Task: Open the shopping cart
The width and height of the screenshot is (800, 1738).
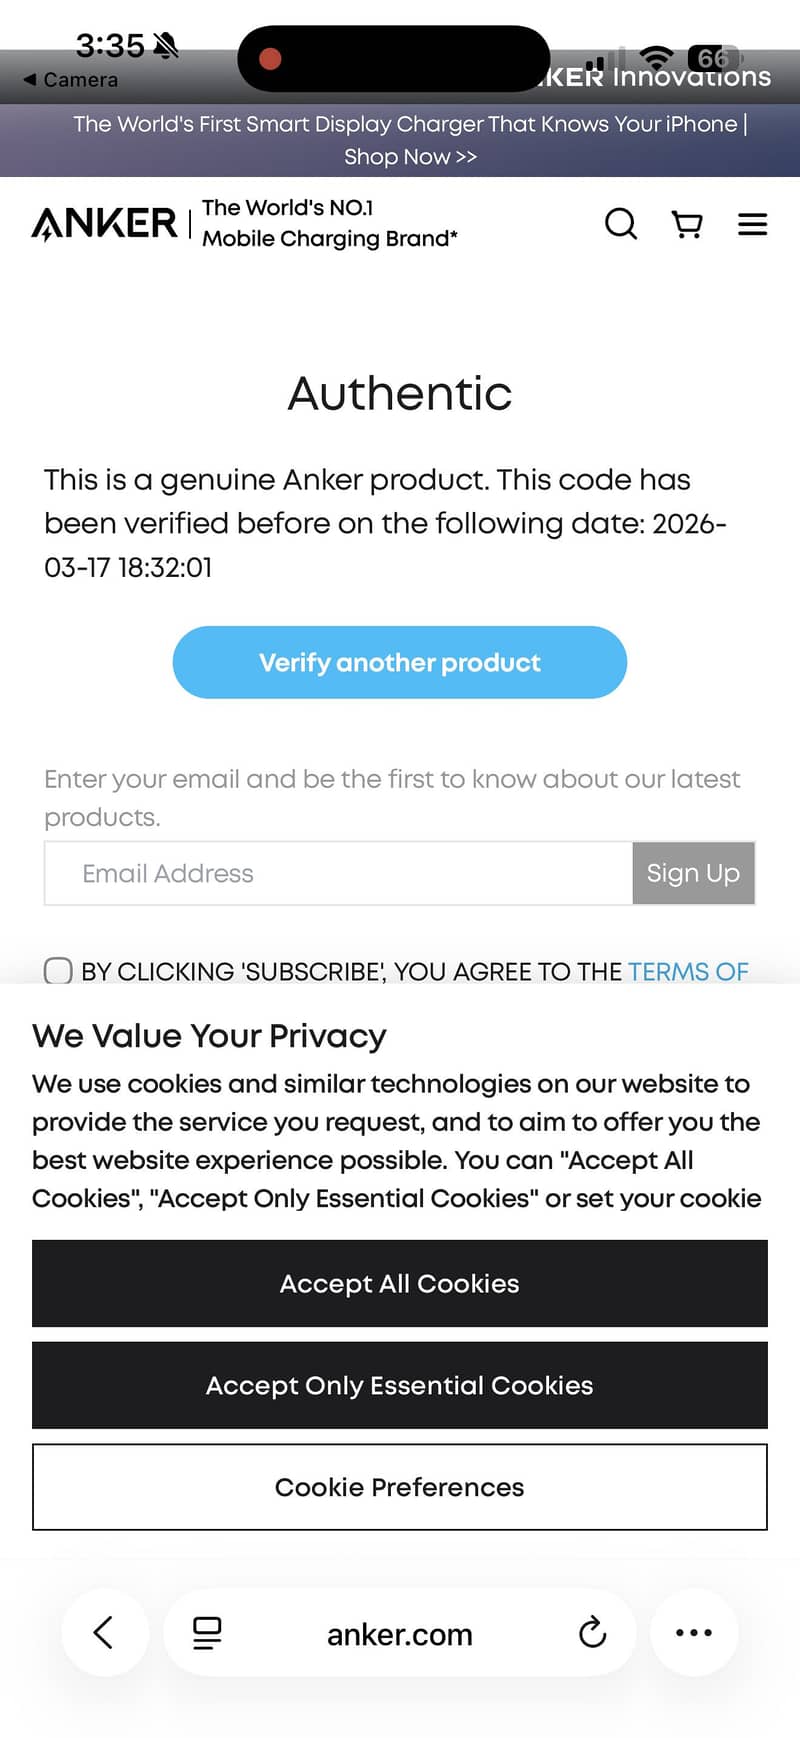Action: tap(687, 224)
